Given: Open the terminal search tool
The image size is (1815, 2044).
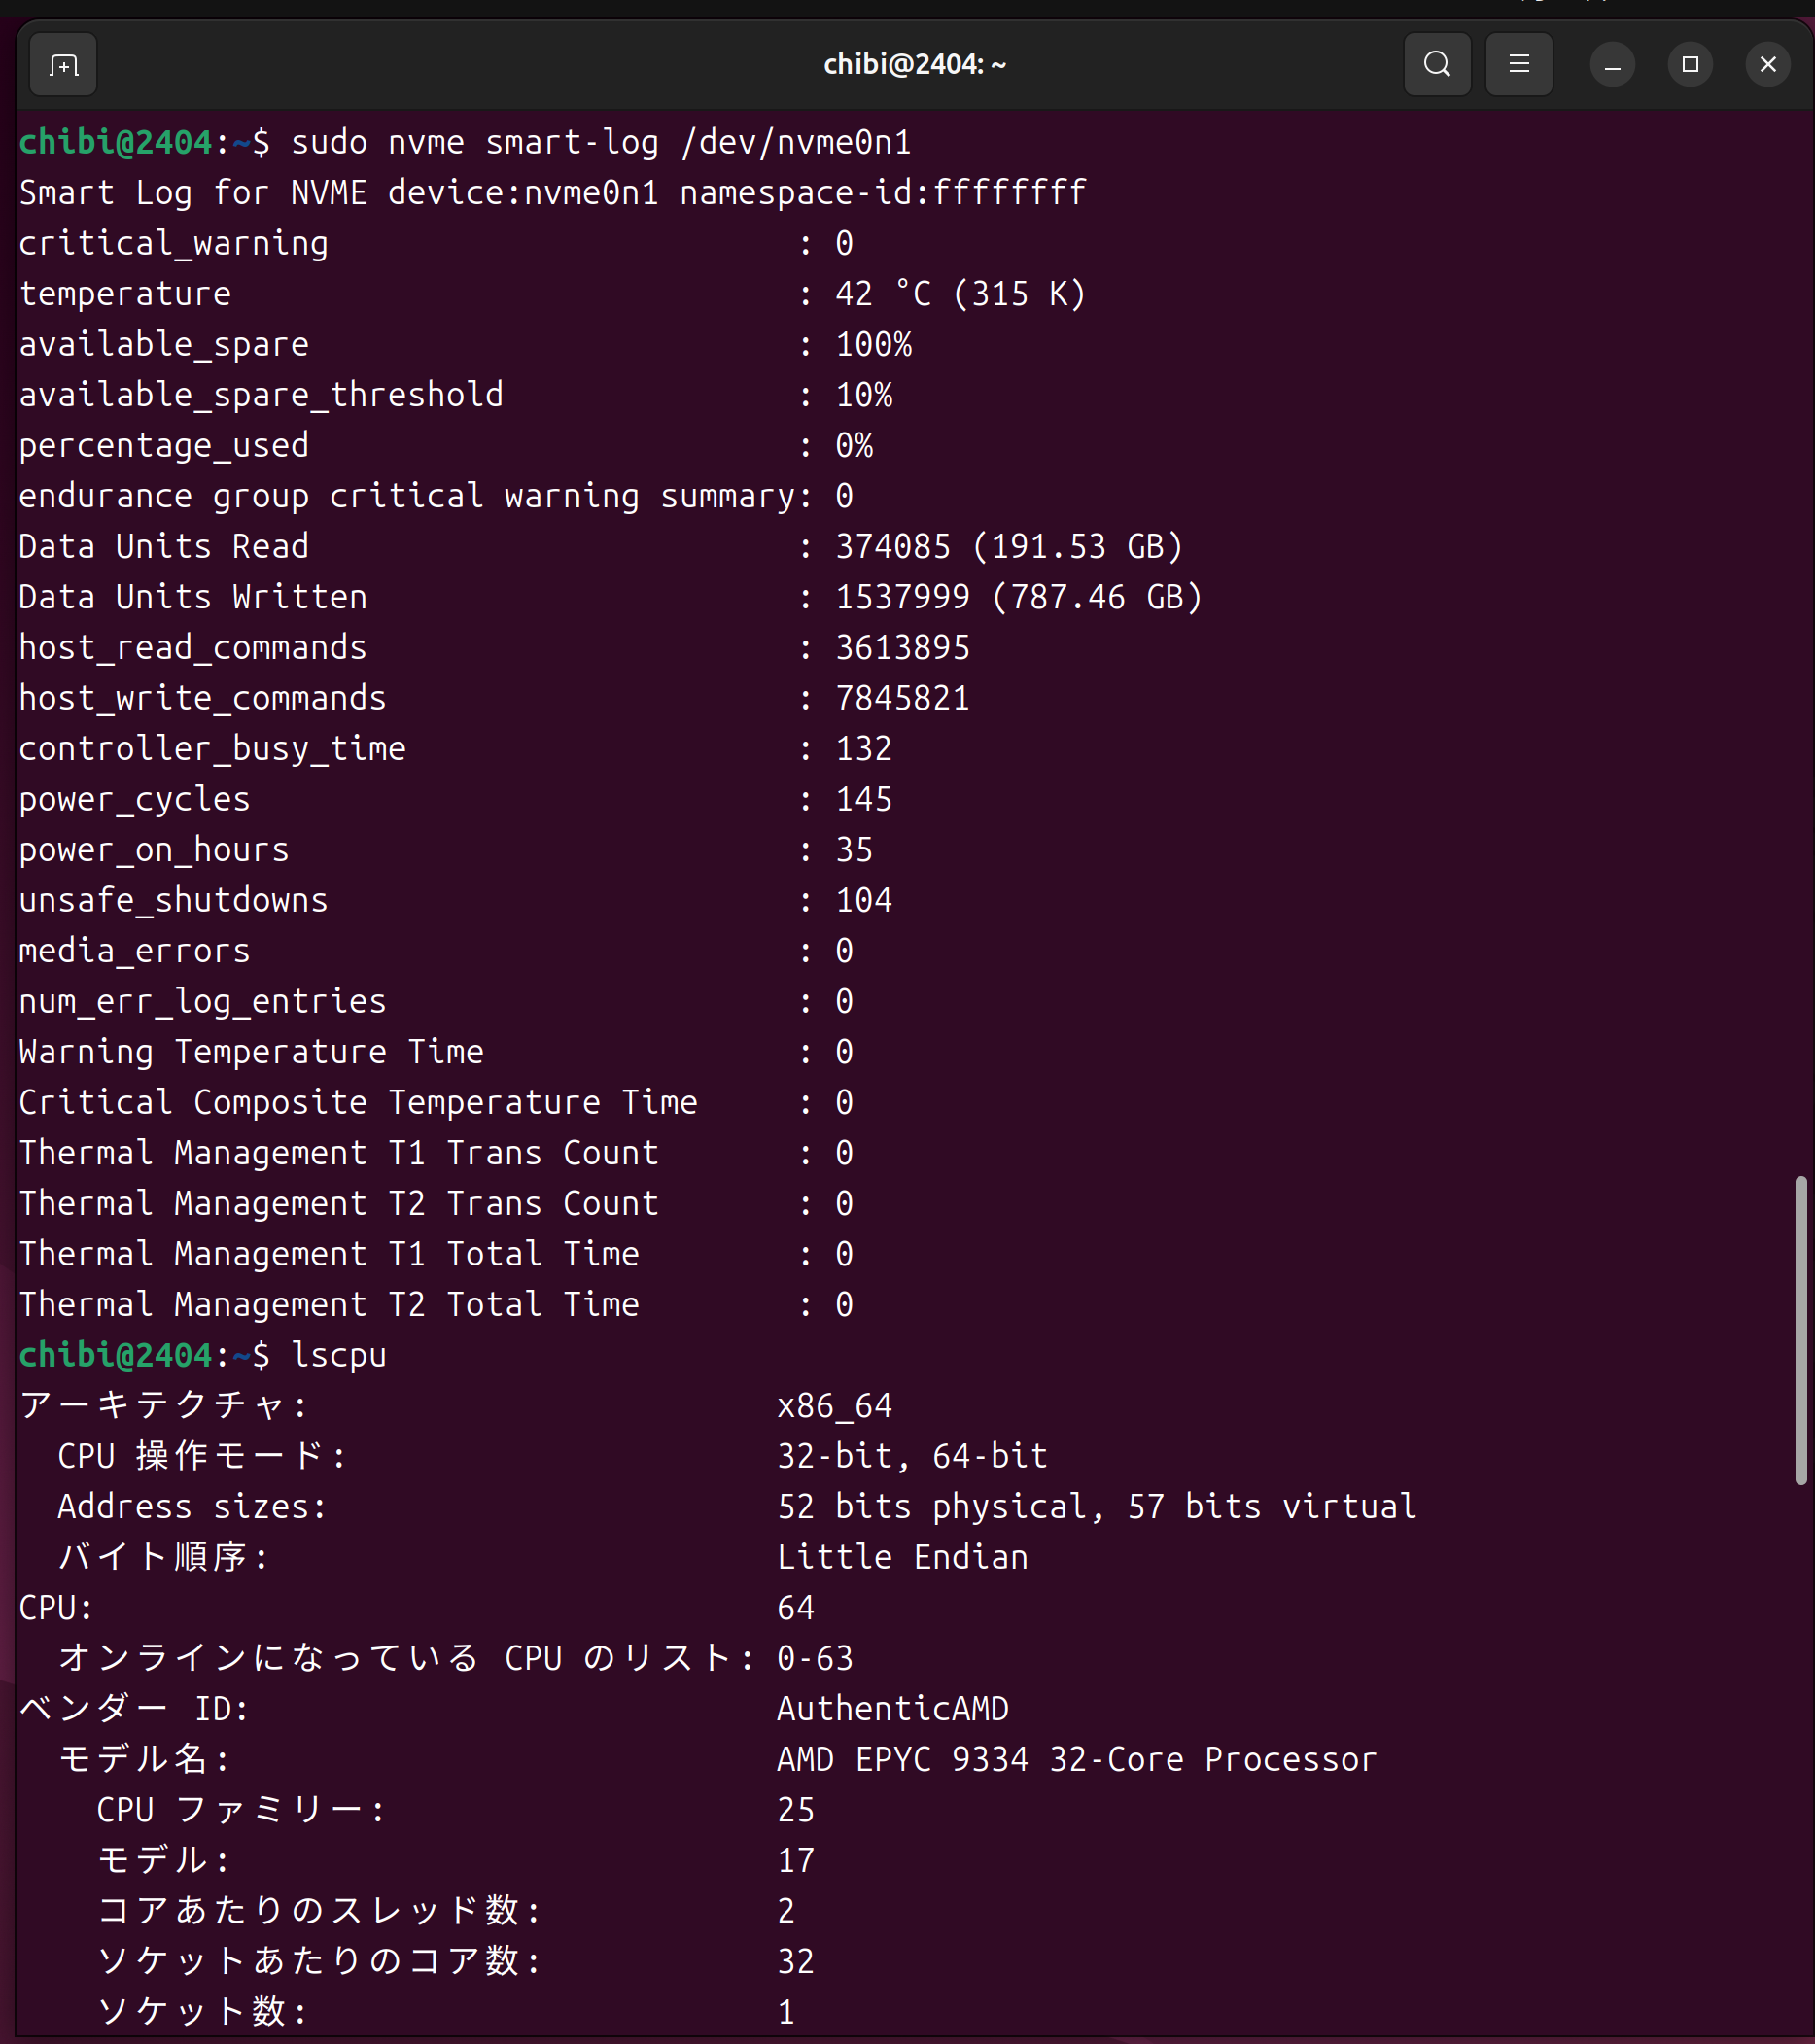Looking at the screenshot, I should pos(1437,64).
